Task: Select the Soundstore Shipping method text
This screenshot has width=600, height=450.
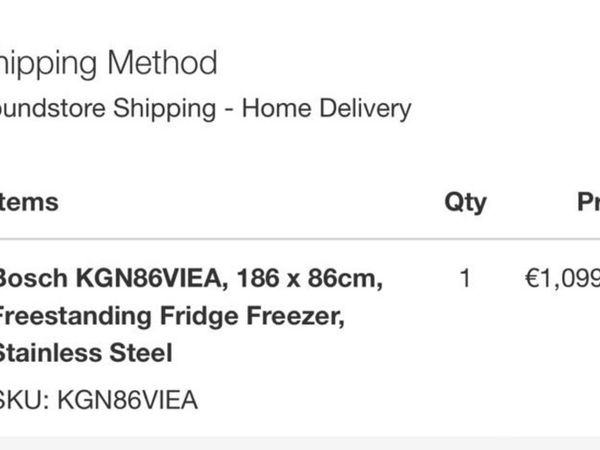Action: click(205, 109)
